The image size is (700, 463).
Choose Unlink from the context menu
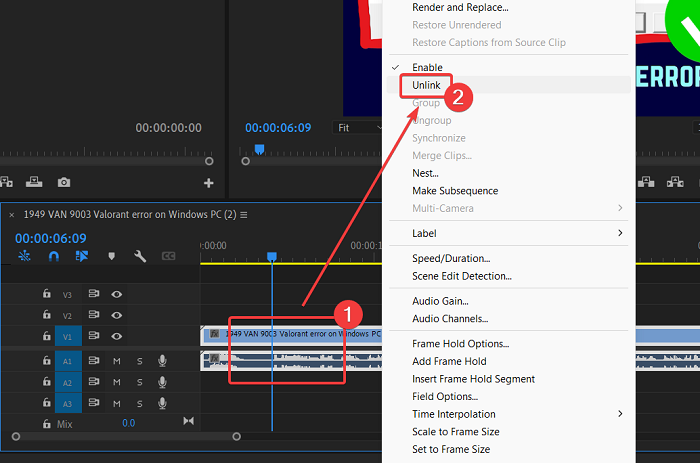tap(508, 85)
